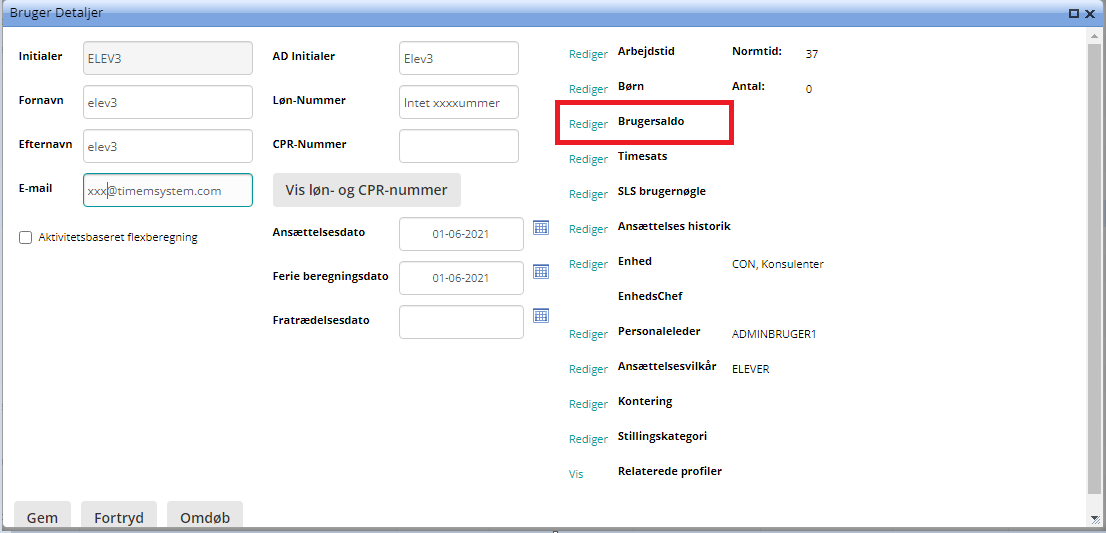Click the scroll down arrow on scrollbar

(x=1095, y=517)
